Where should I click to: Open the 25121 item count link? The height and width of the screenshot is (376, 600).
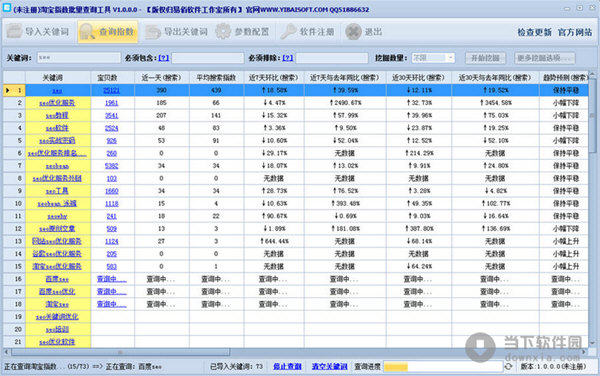[111, 91]
